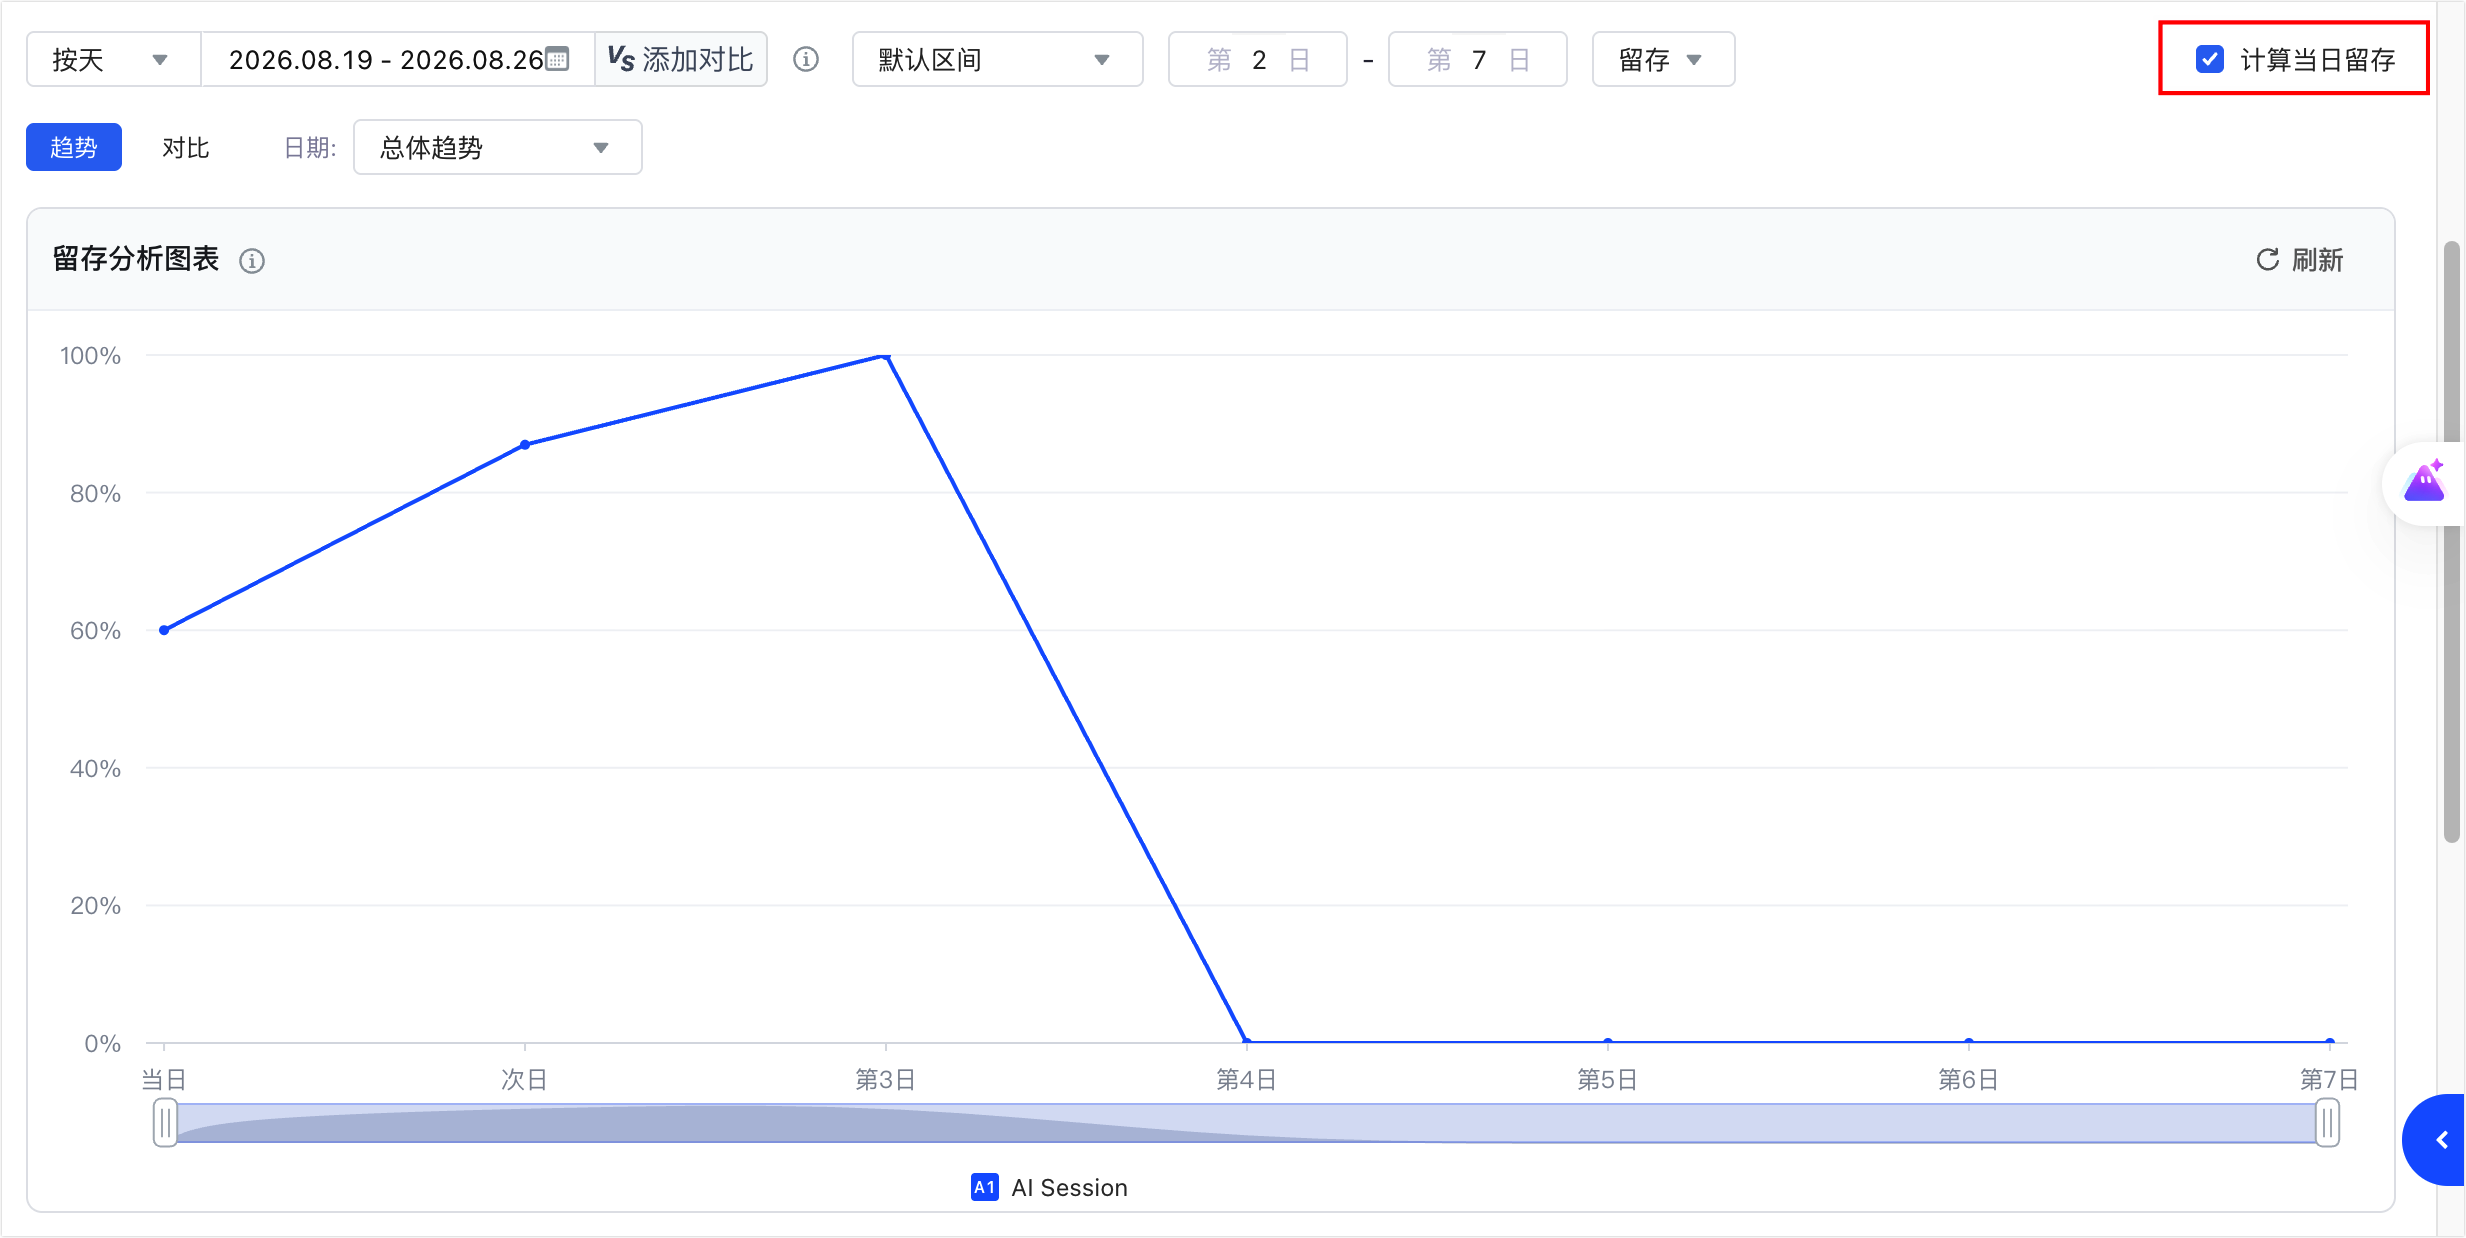The image size is (2466, 1238).
Task: Click the 第7日 axis label
Action: (x=2329, y=1080)
